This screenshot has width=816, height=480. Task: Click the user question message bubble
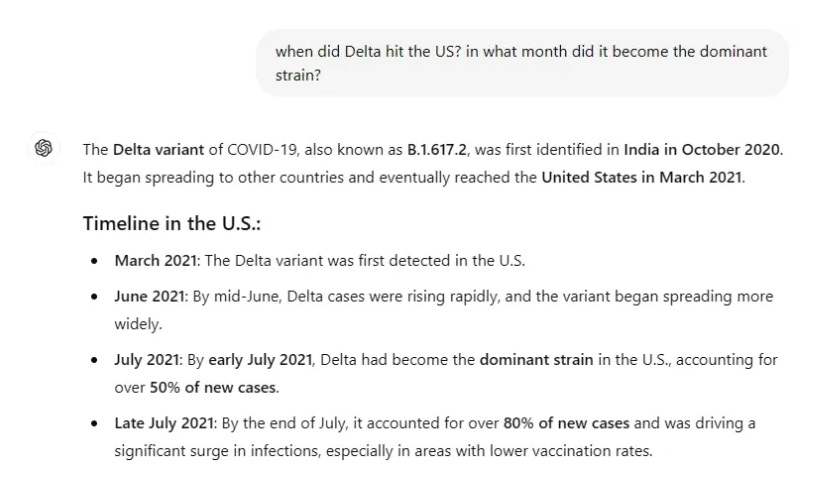point(521,63)
